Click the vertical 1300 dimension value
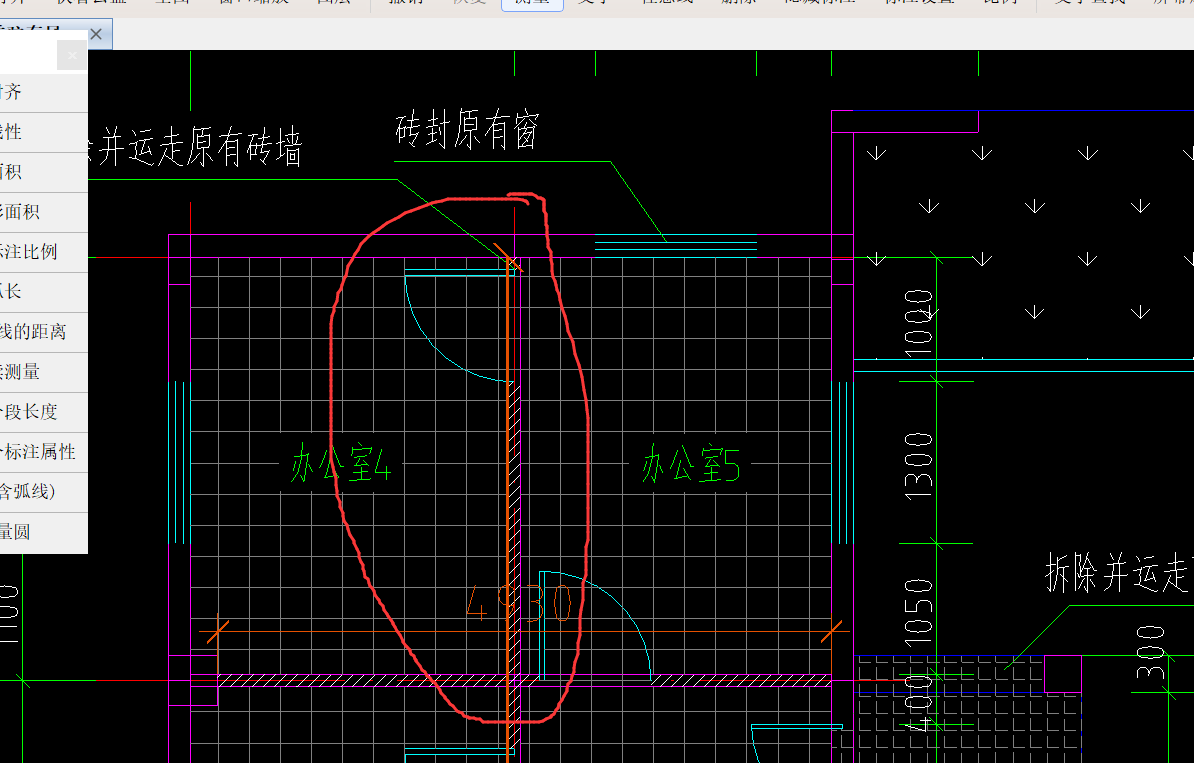This screenshot has width=1194, height=763. click(x=918, y=466)
